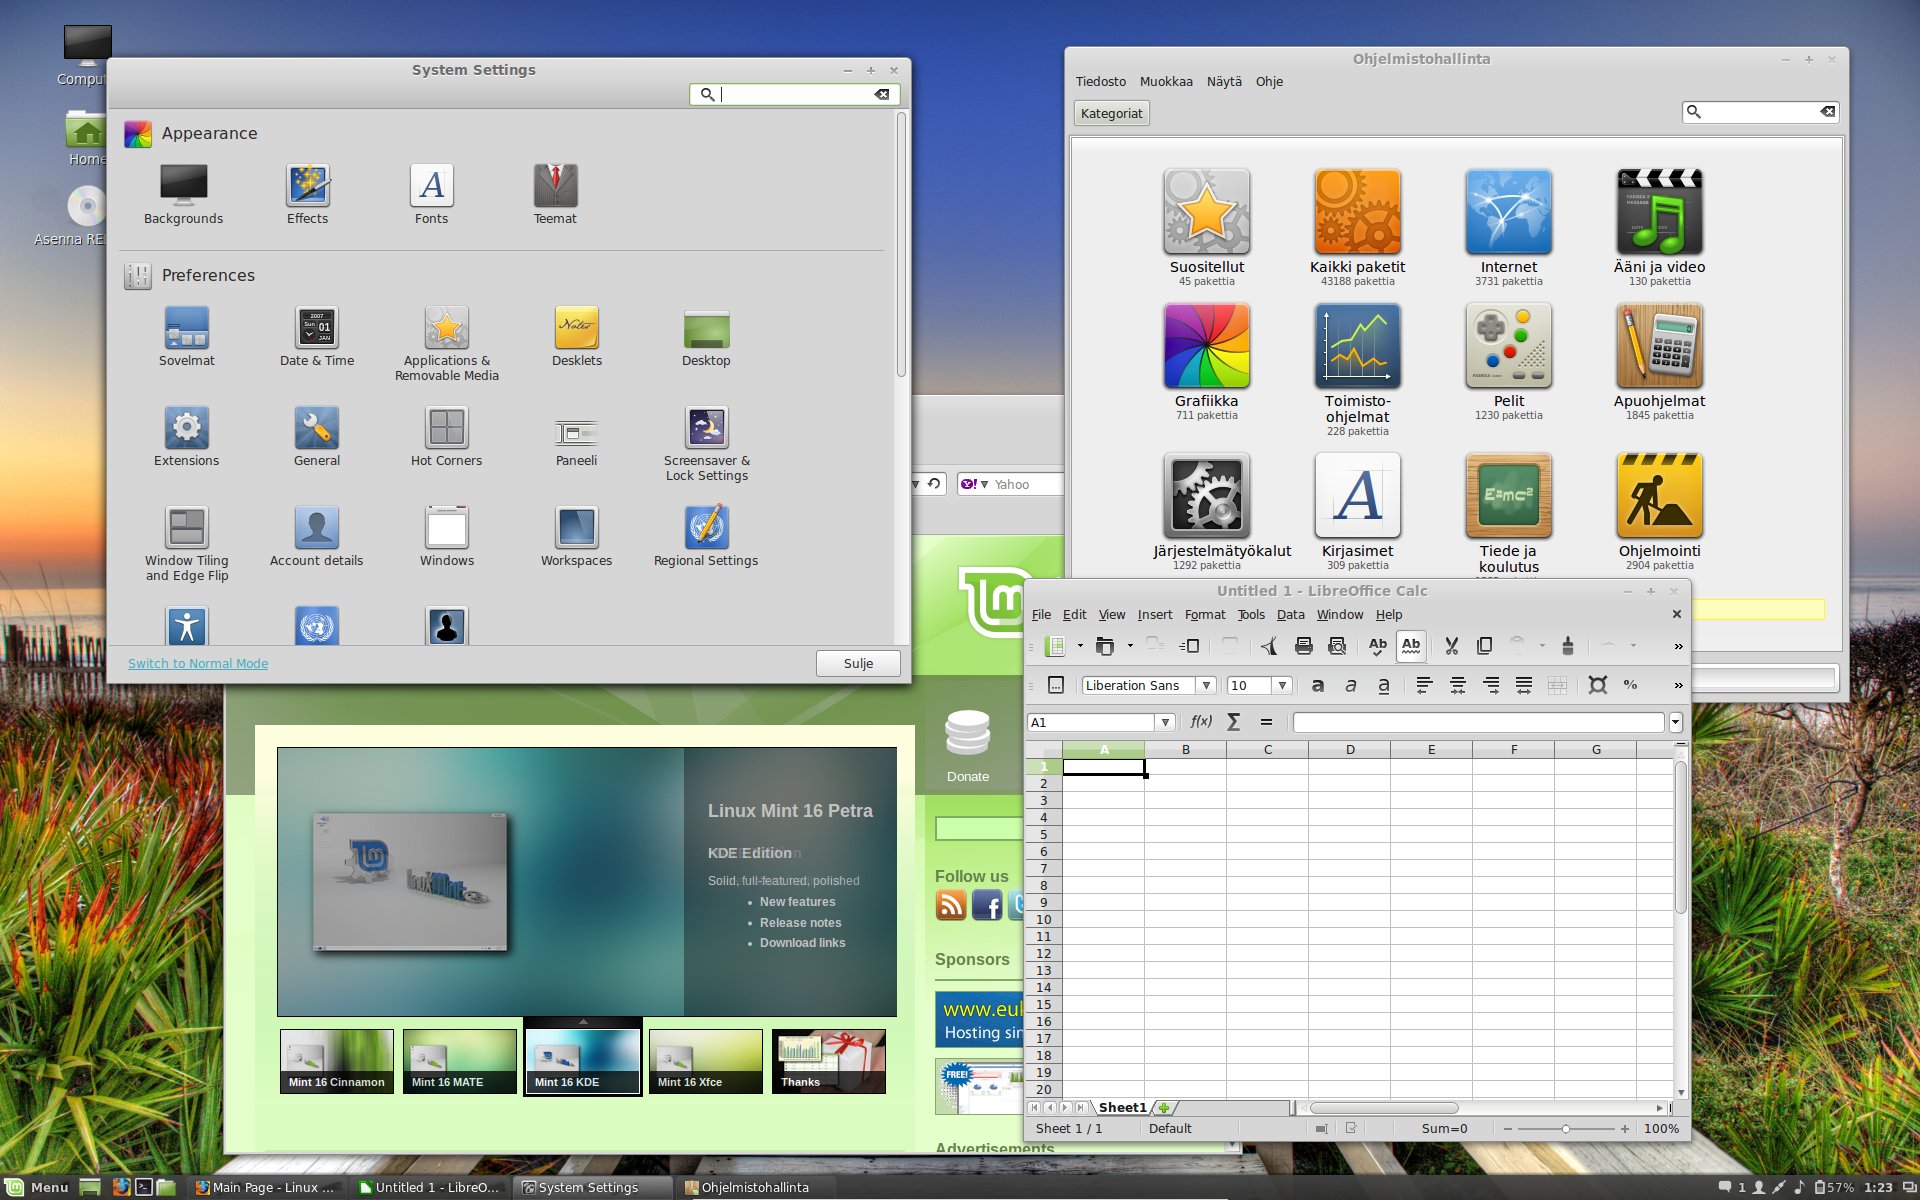Open Function Wizard f(x) in Calc
Viewport: 1920px width, 1200px height.
[1201, 722]
